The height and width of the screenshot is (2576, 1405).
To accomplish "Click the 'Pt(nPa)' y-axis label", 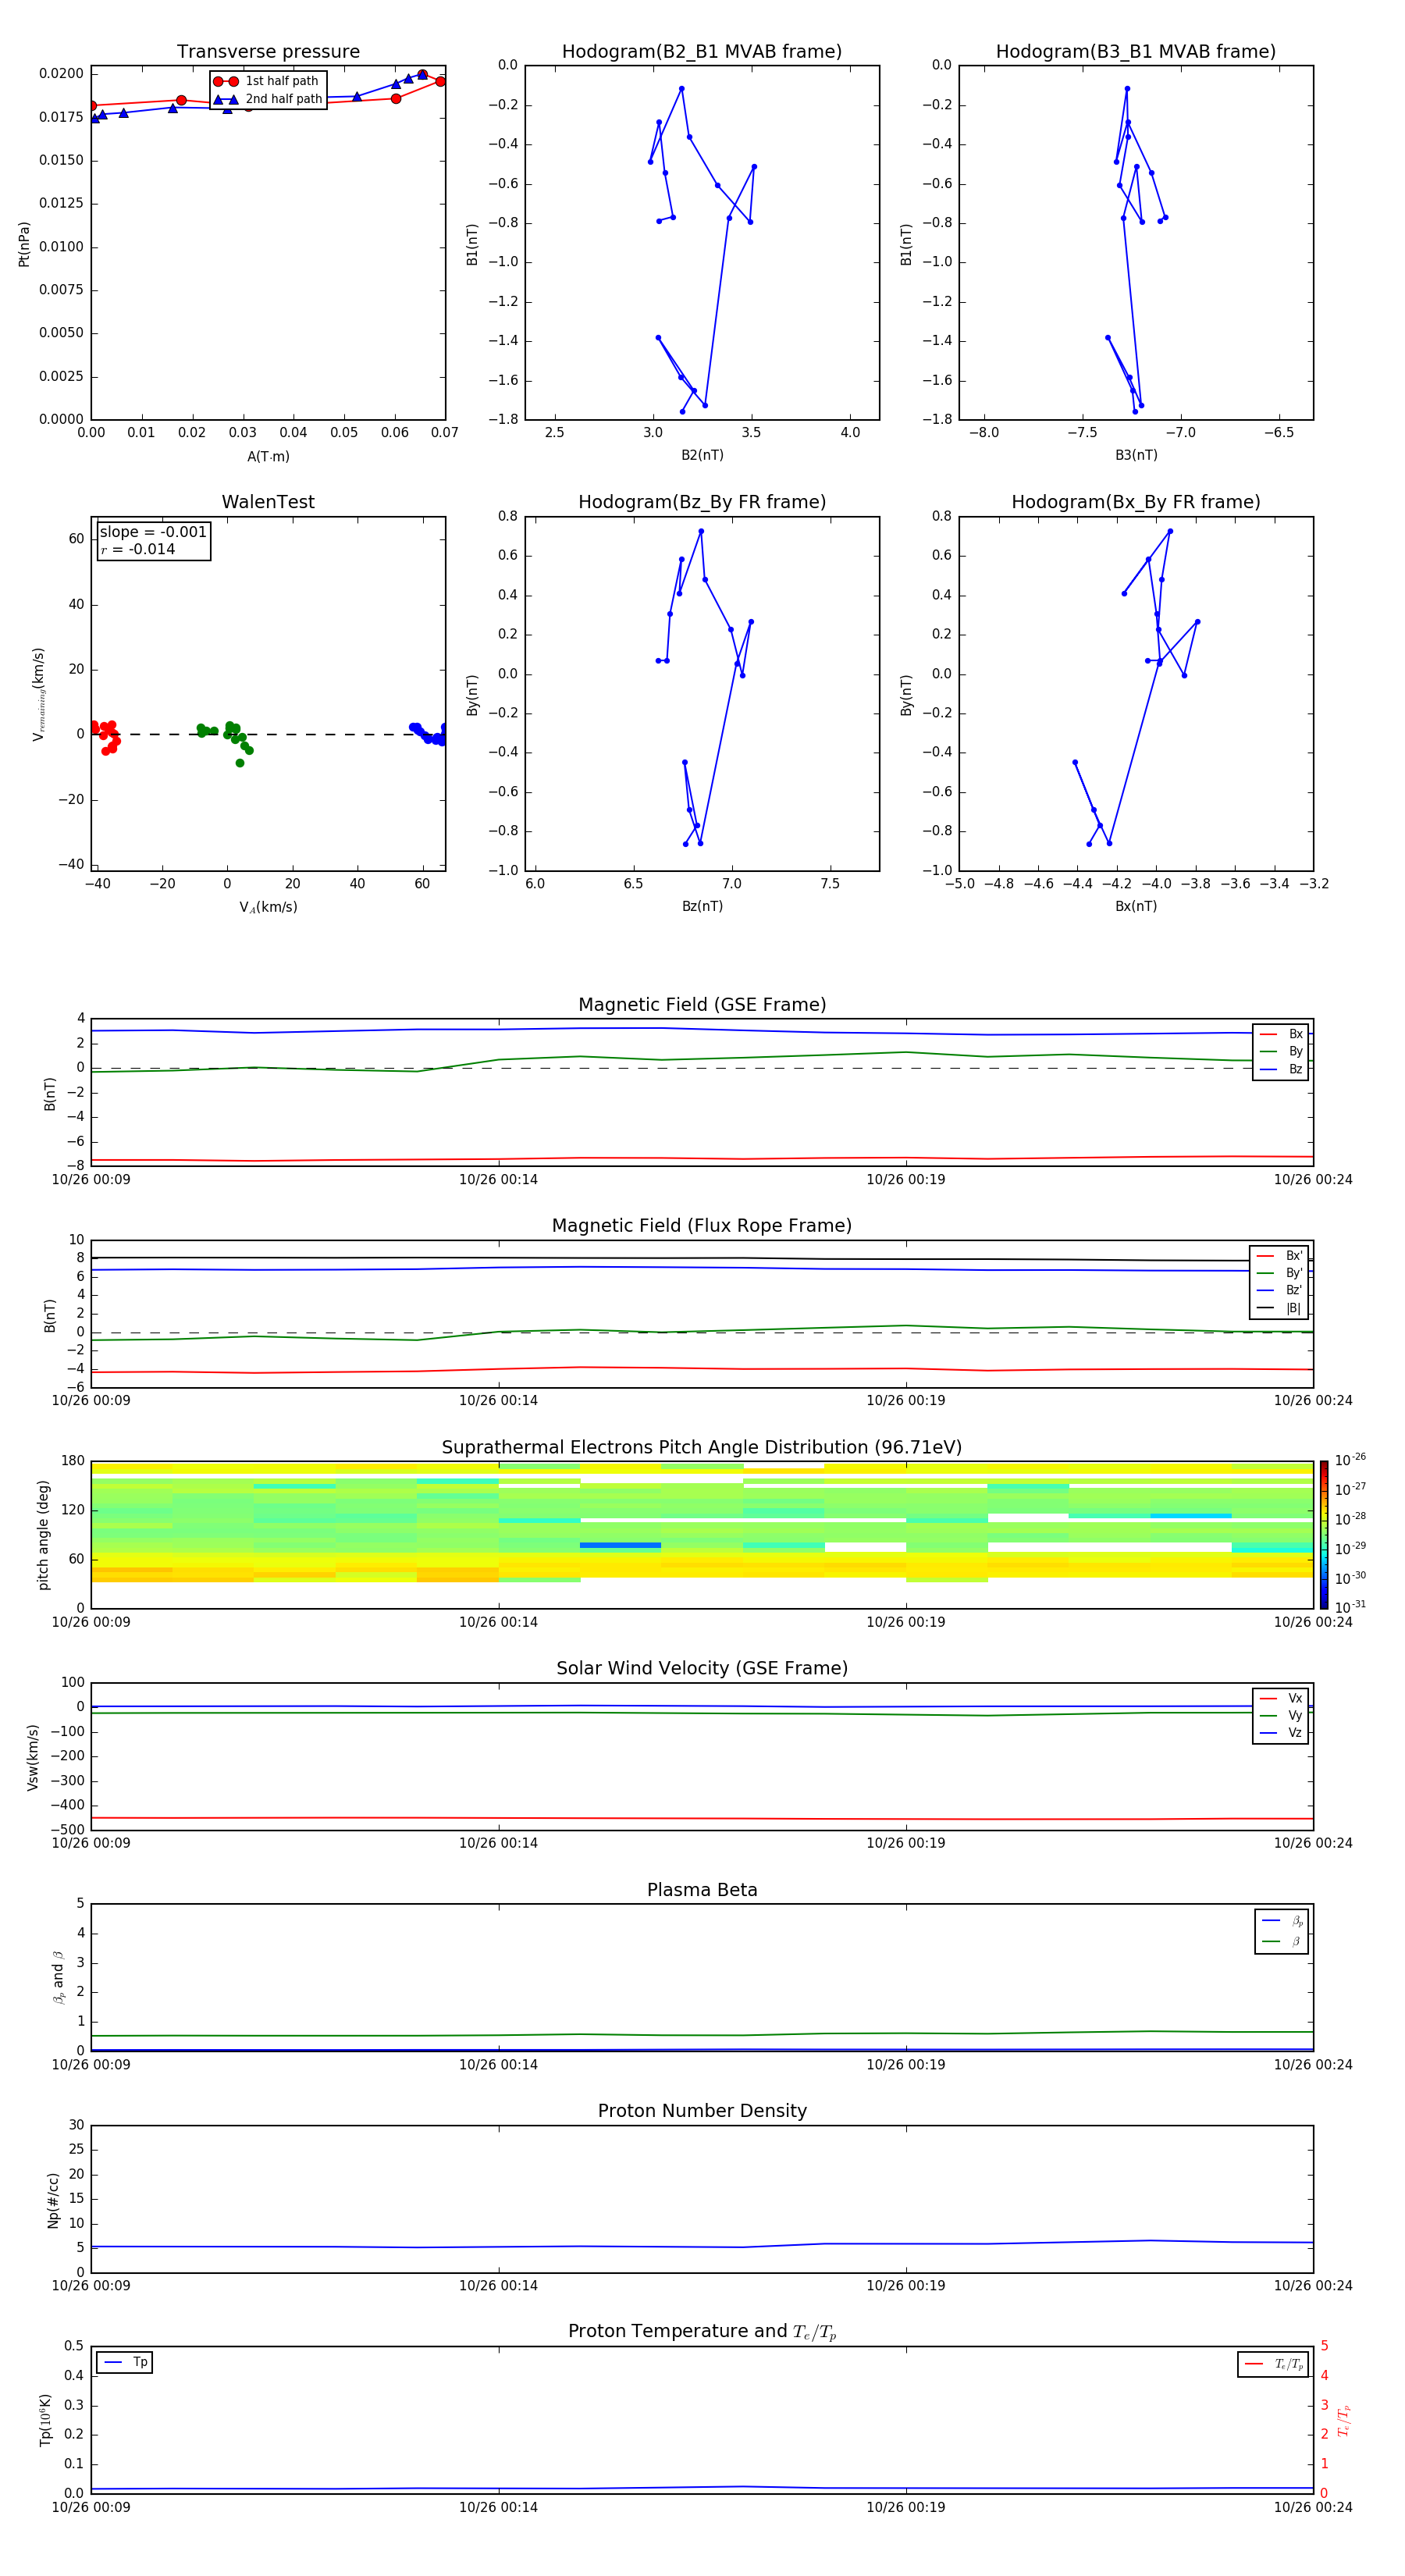I will pos(24,244).
